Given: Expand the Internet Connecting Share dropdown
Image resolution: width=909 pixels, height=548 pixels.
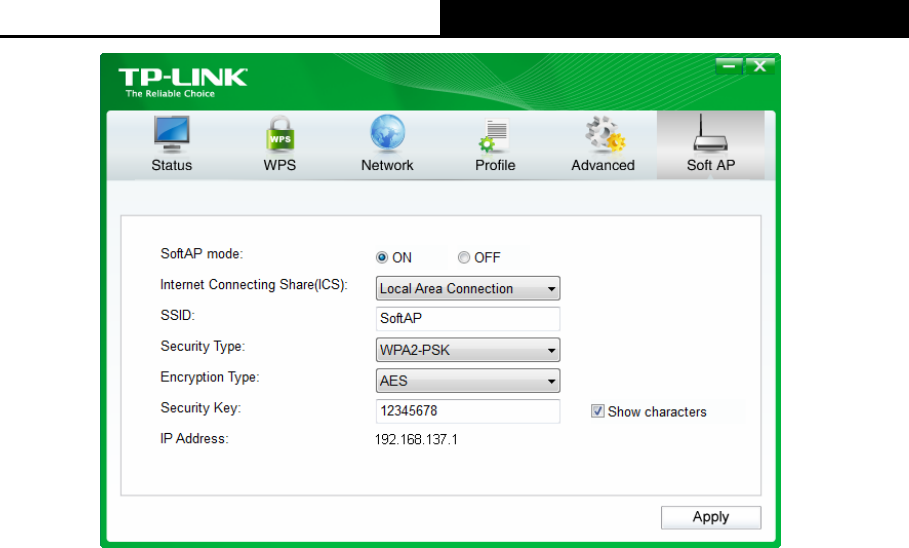Looking at the screenshot, I should 468,288.
